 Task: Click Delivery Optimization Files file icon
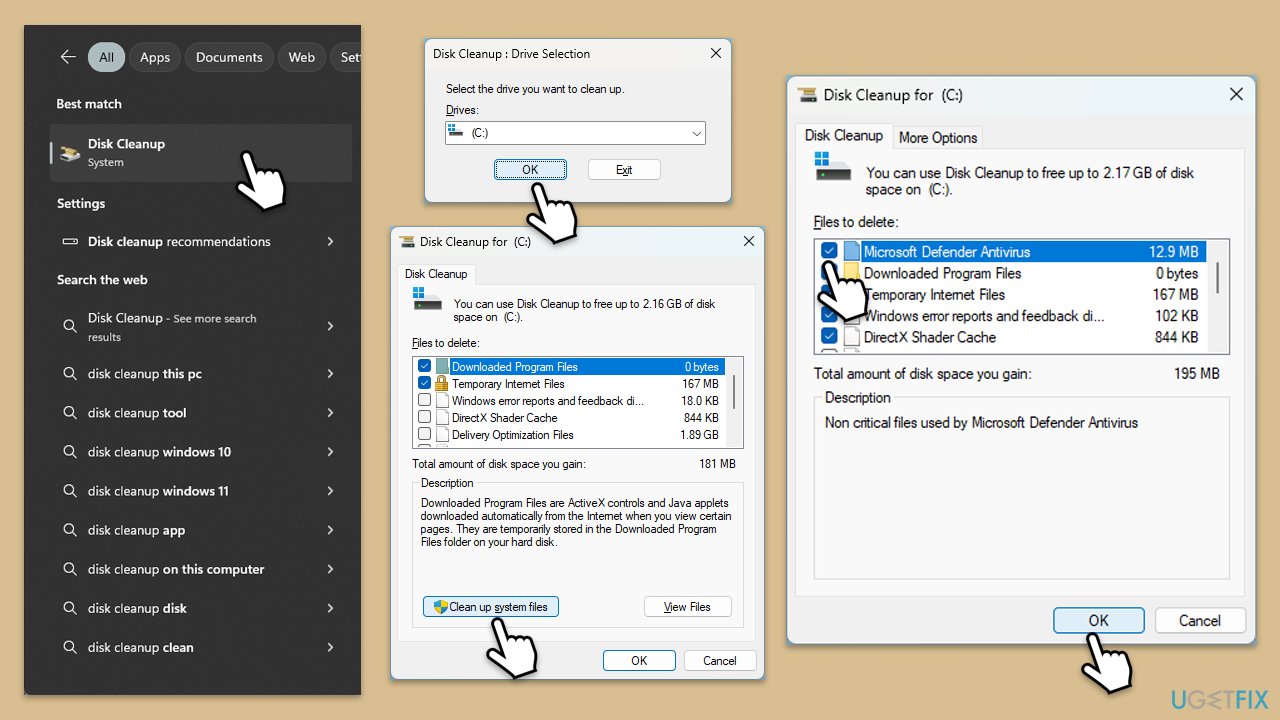tap(442, 435)
